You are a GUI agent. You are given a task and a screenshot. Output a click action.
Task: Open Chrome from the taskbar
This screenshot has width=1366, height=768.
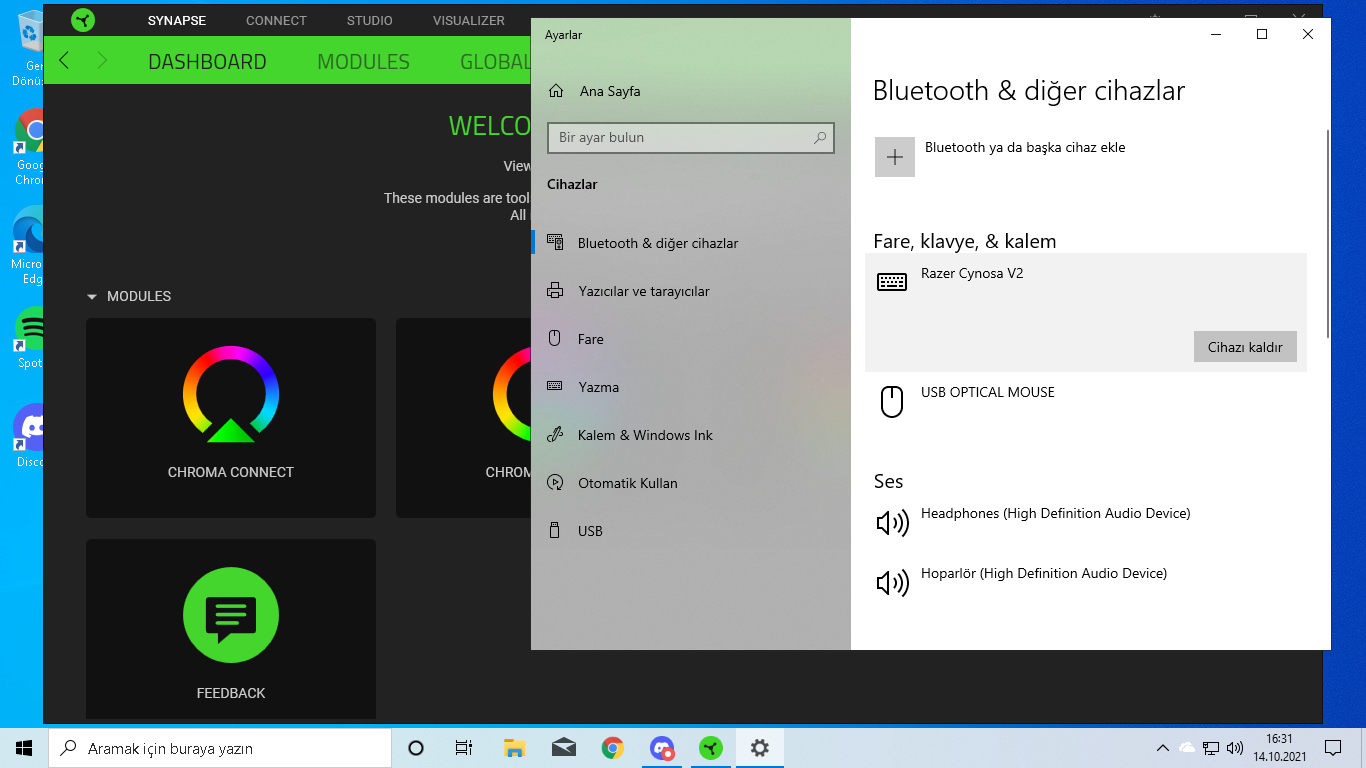coord(612,748)
